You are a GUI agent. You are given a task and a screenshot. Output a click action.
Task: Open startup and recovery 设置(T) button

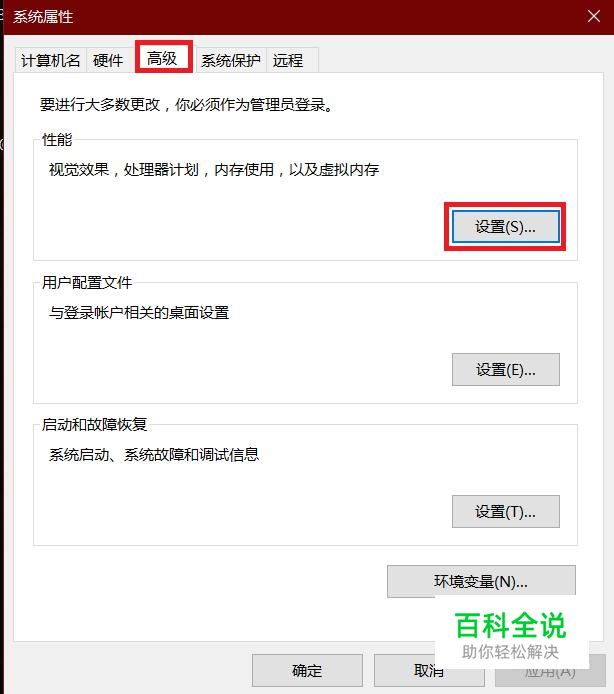506,512
